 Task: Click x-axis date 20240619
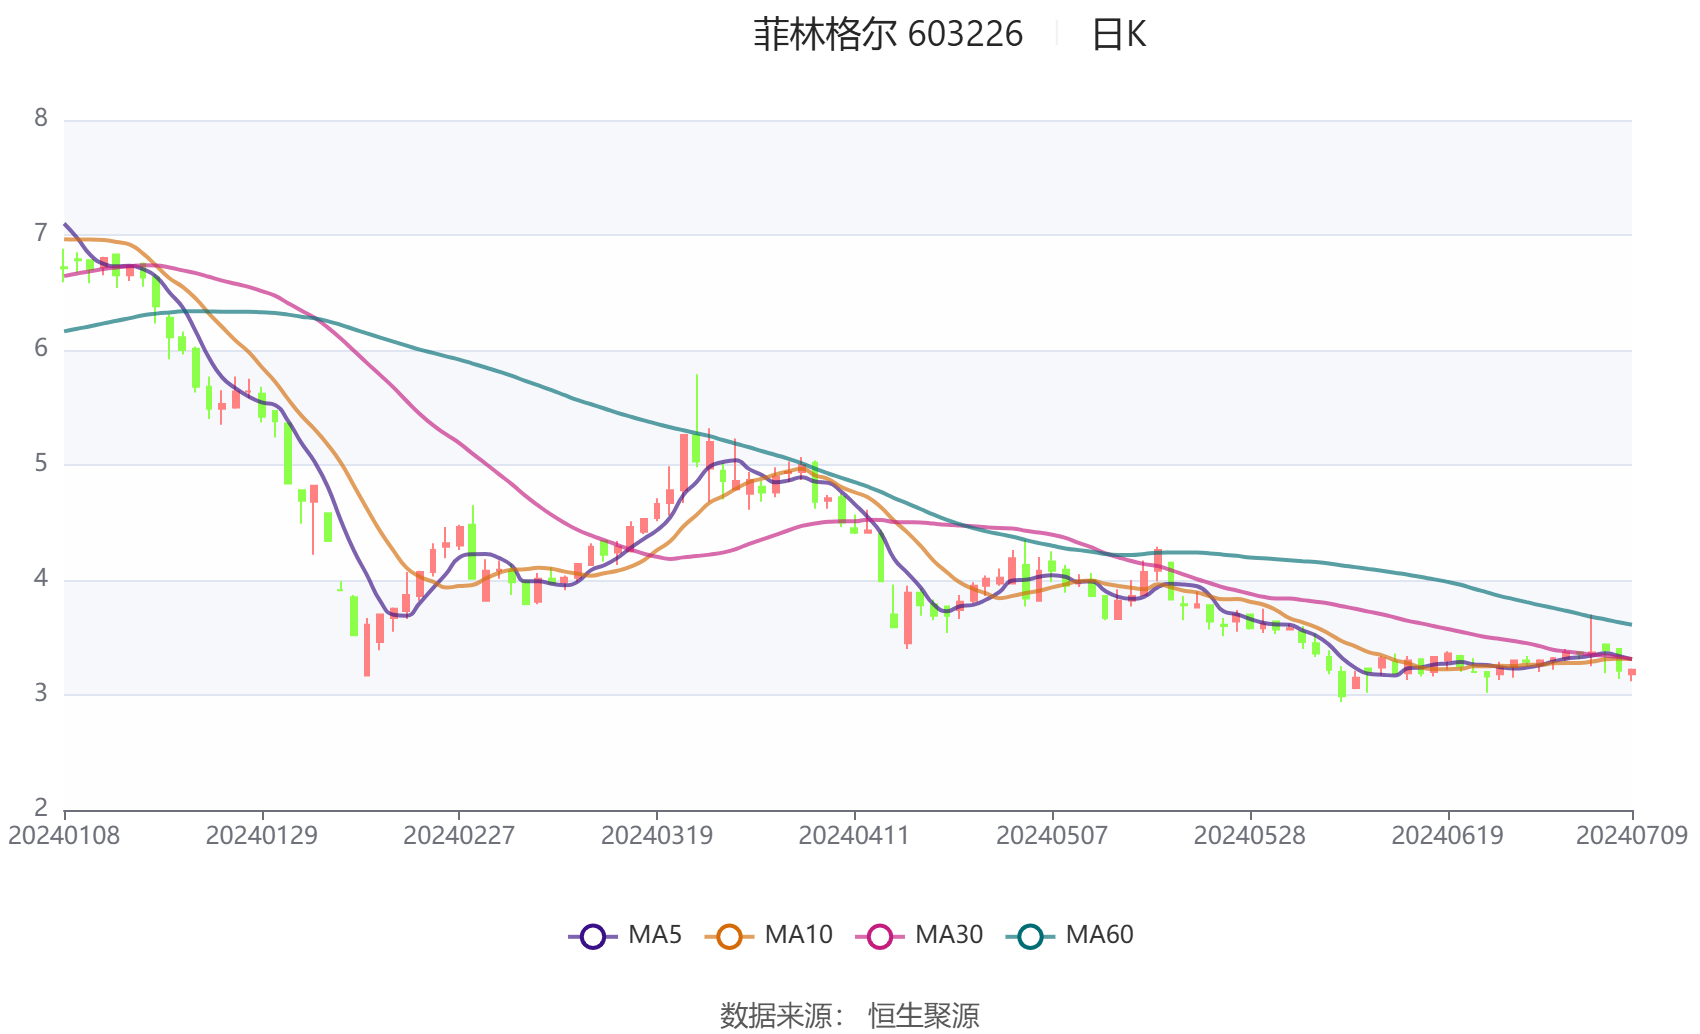pos(1448,835)
